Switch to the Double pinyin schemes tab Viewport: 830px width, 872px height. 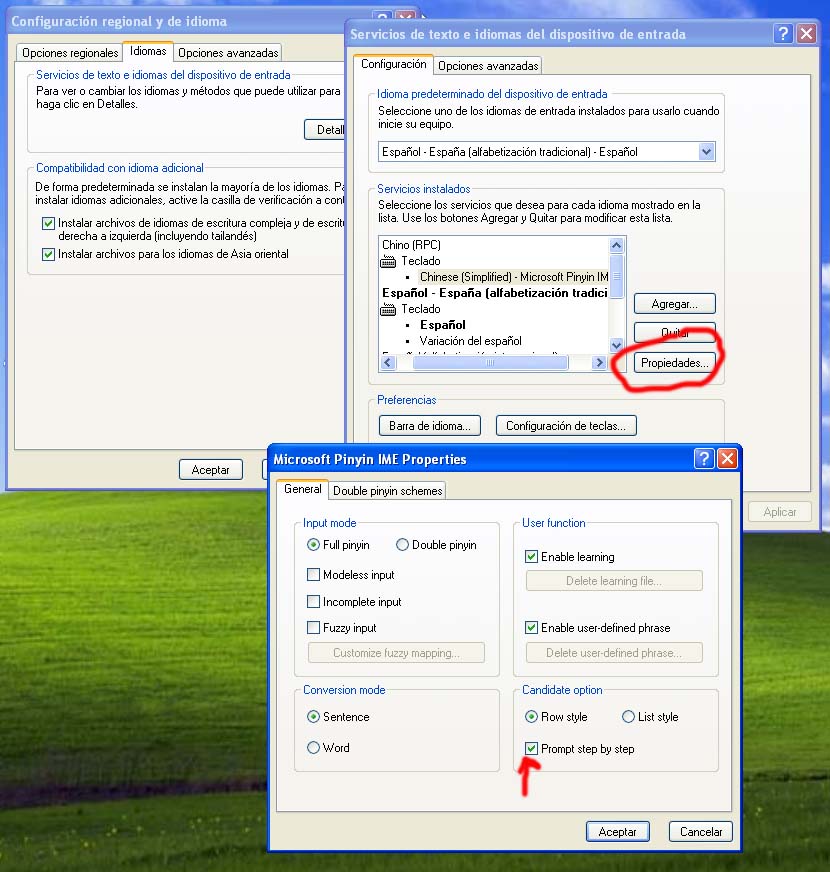(x=388, y=490)
